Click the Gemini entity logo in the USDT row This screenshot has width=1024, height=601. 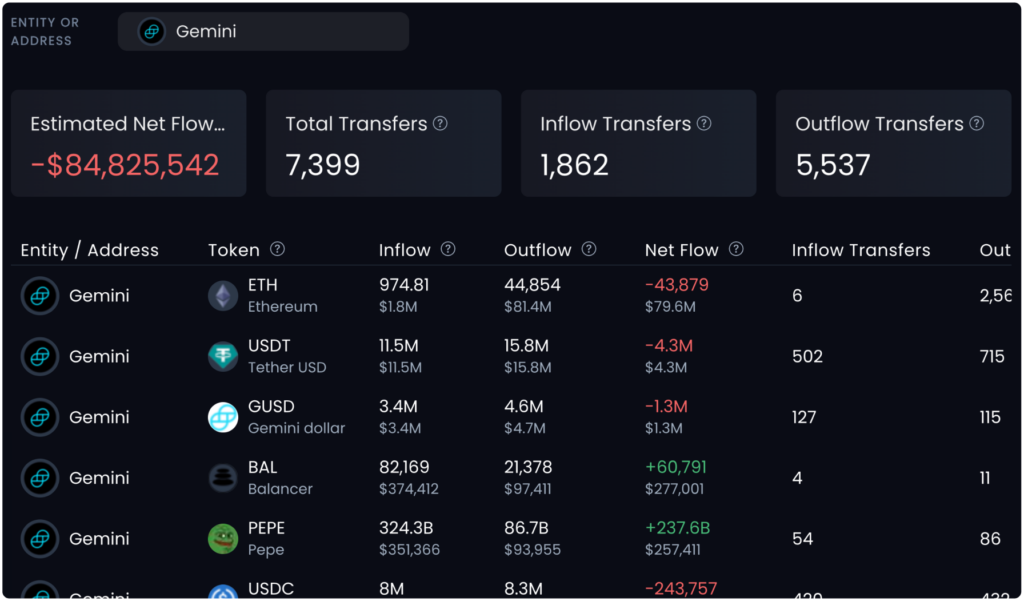click(40, 357)
